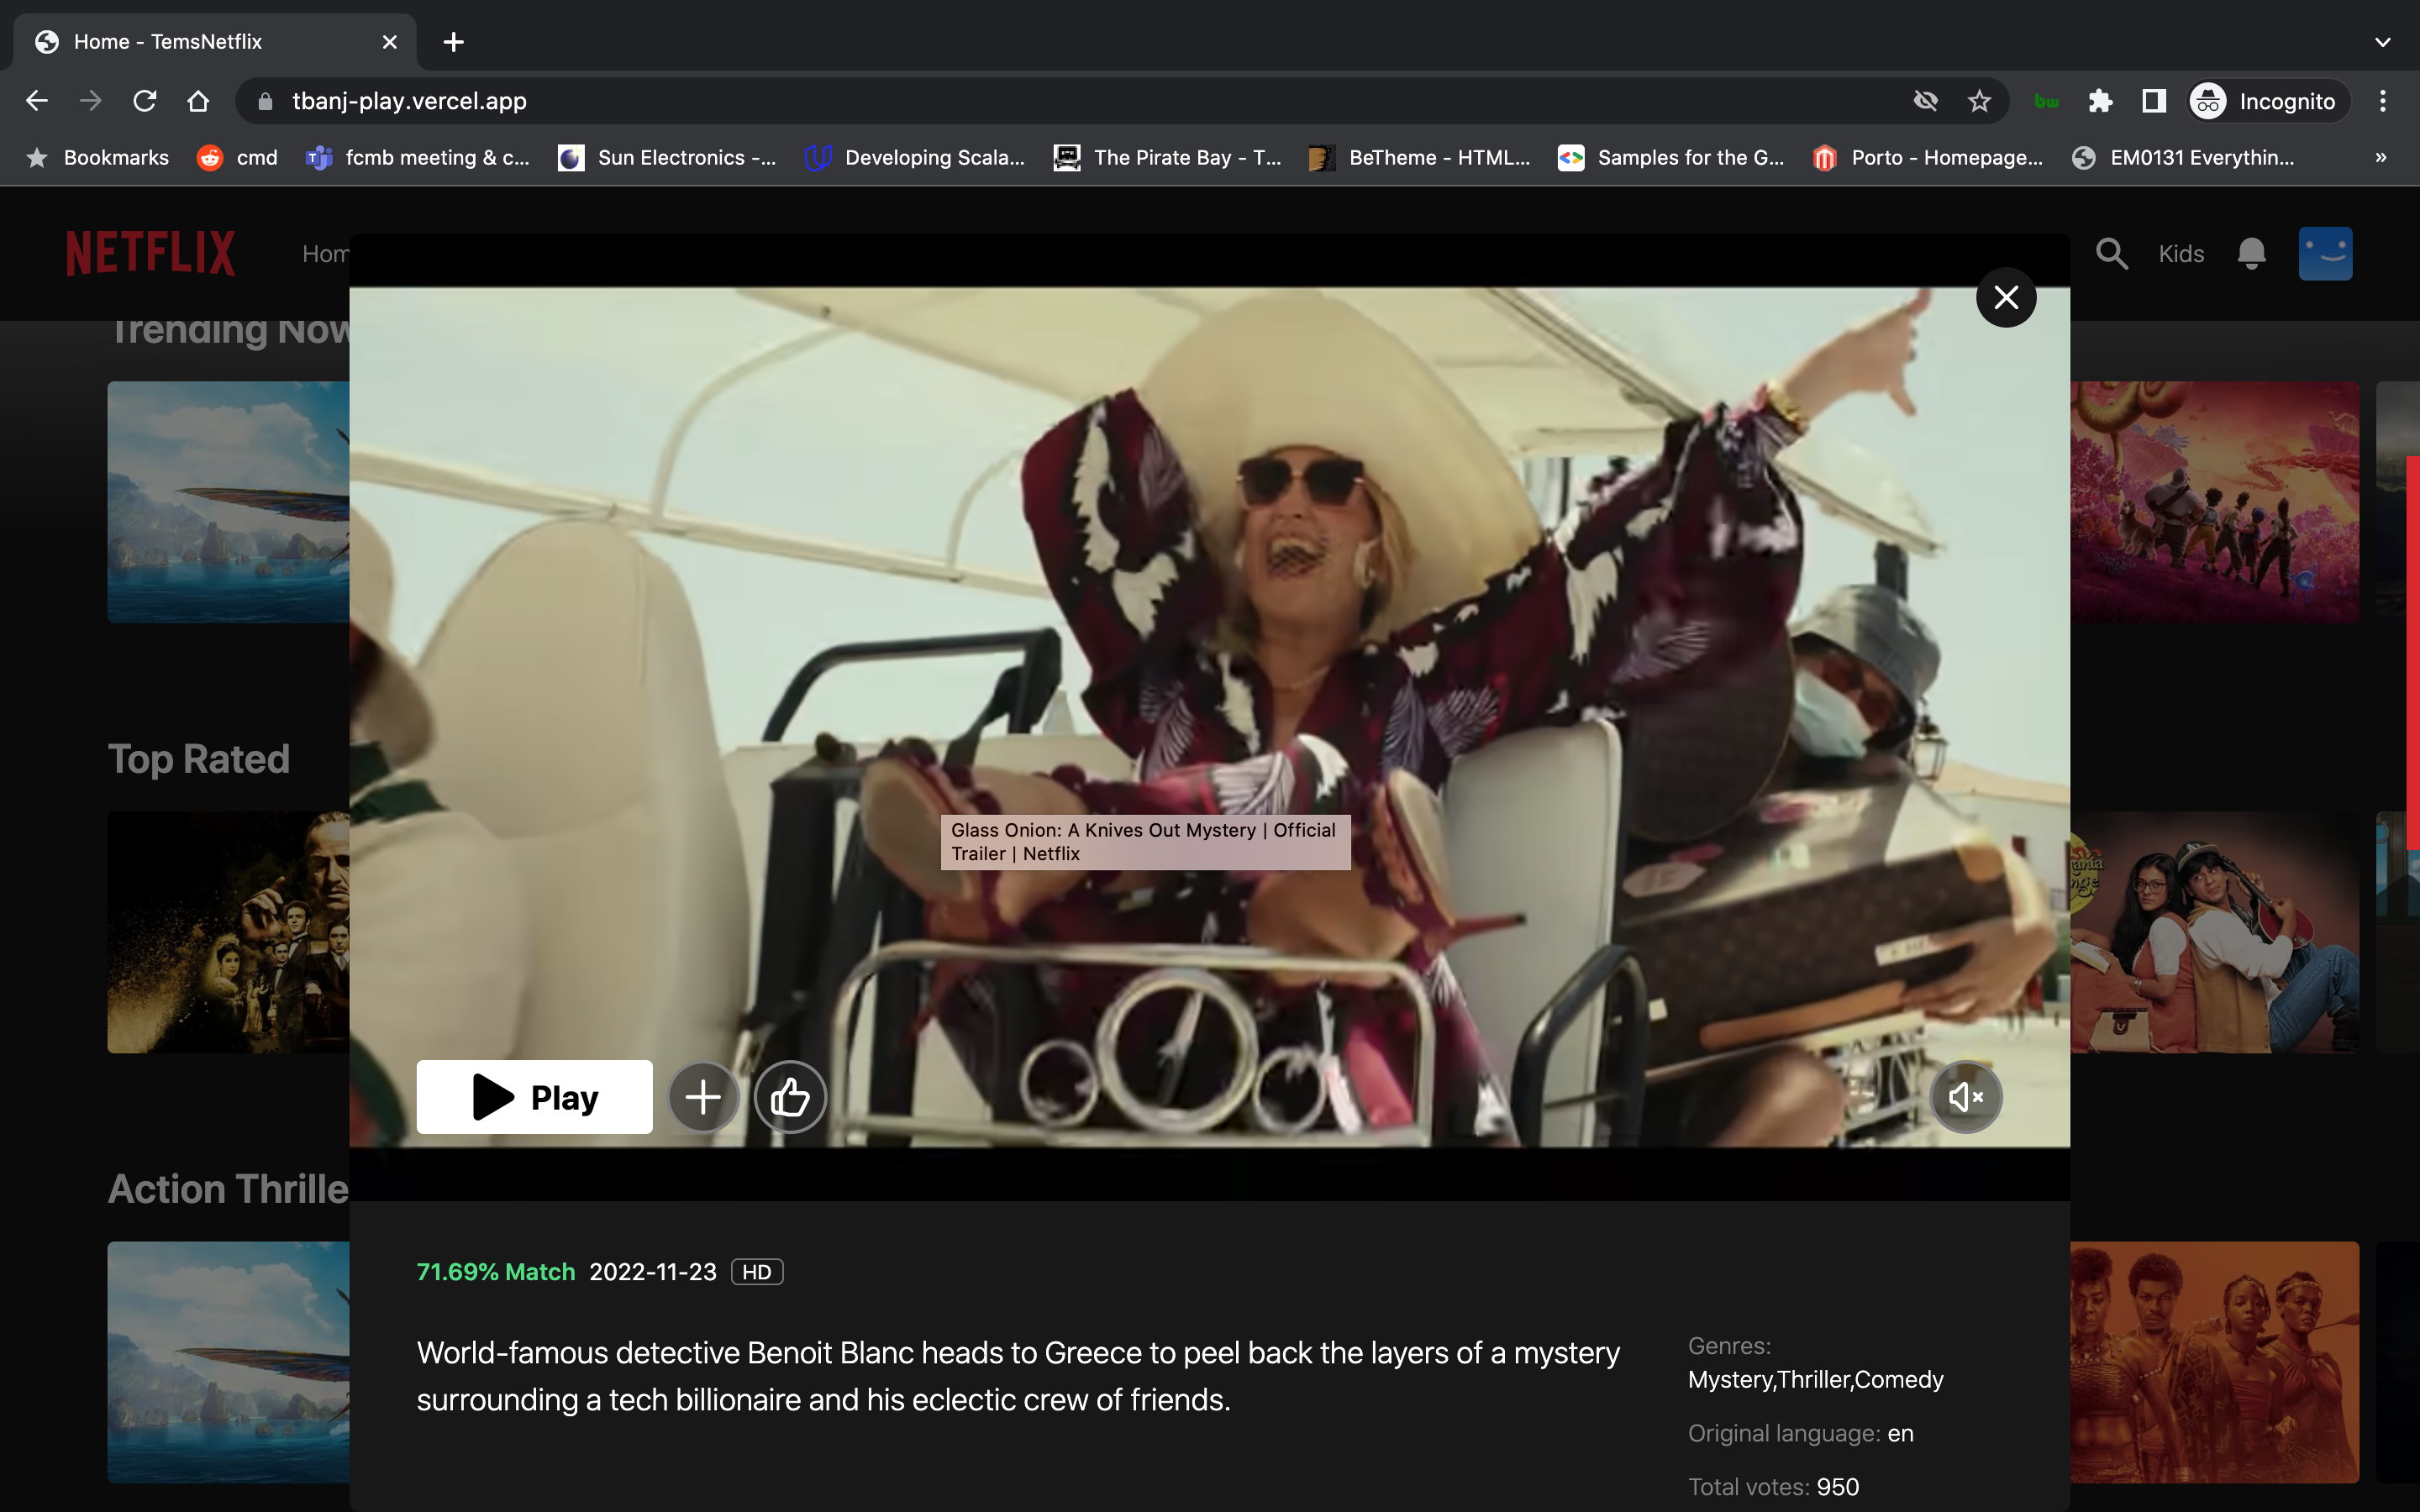Image resolution: width=2420 pixels, height=1512 pixels.
Task: Close the movie details modal
Action: pyautogui.click(x=2006, y=297)
